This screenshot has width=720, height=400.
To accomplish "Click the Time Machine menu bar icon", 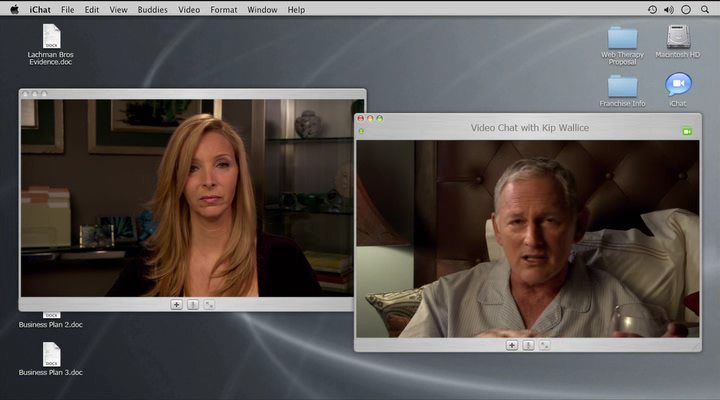I will (652, 10).
